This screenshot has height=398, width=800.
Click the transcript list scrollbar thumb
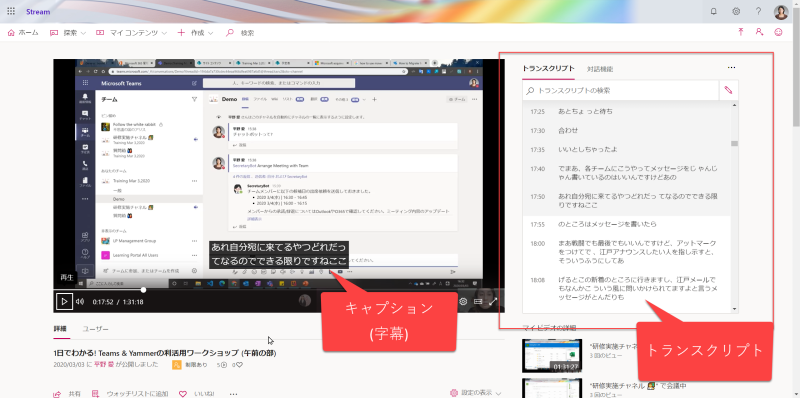coord(735,143)
